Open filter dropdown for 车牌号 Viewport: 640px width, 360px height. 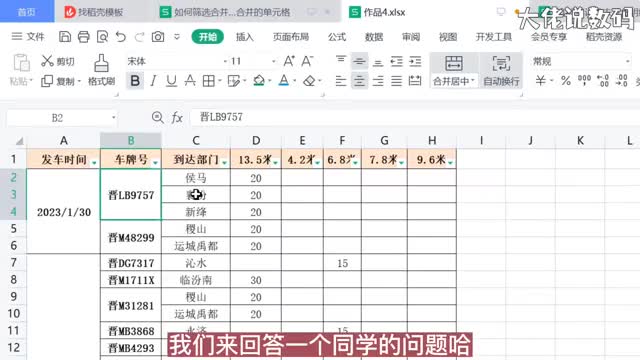pos(156,162)
